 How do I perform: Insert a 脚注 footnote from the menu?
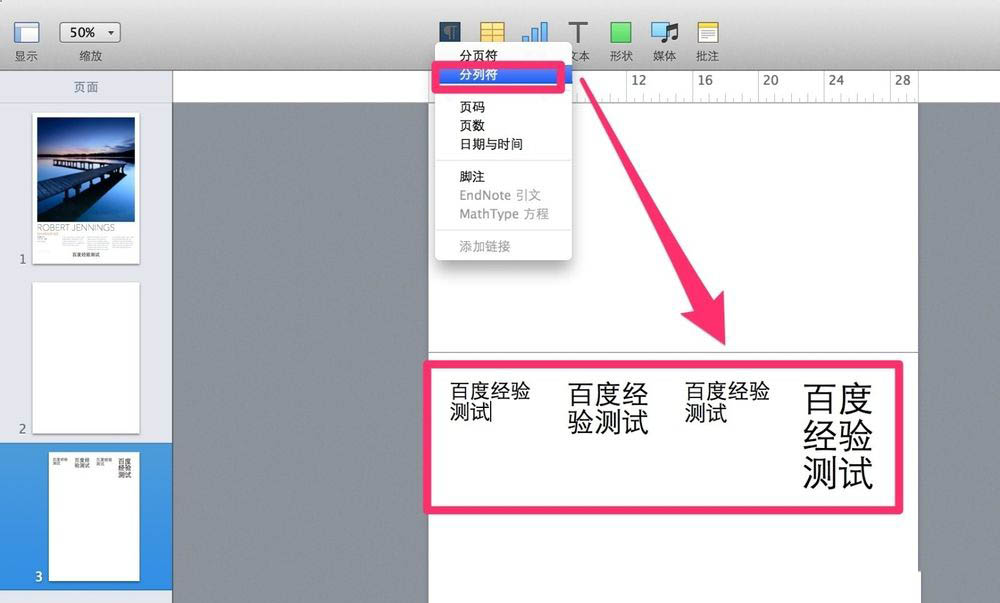click(471, 176)
